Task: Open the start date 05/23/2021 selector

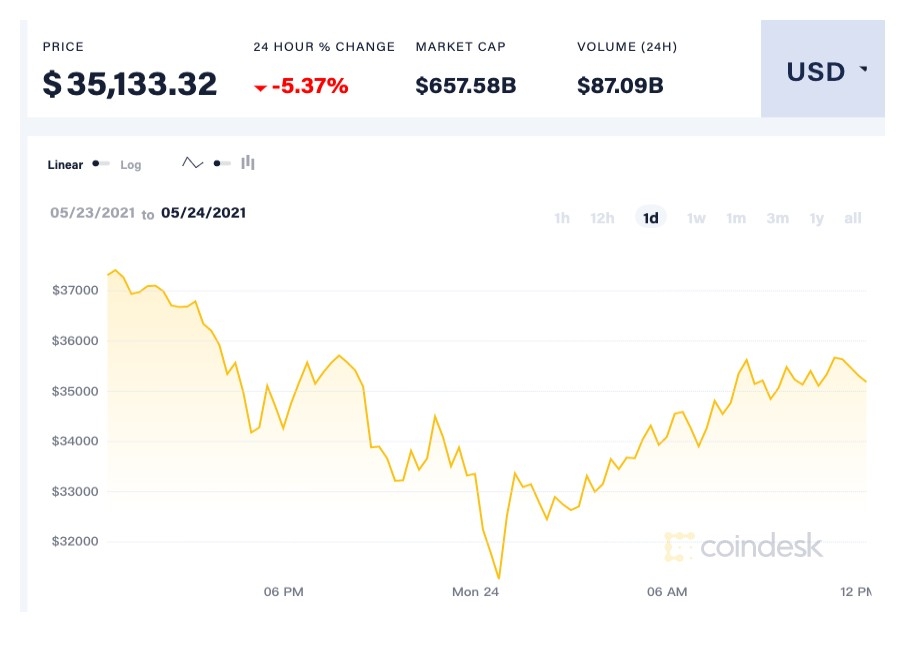Action: 92,213
